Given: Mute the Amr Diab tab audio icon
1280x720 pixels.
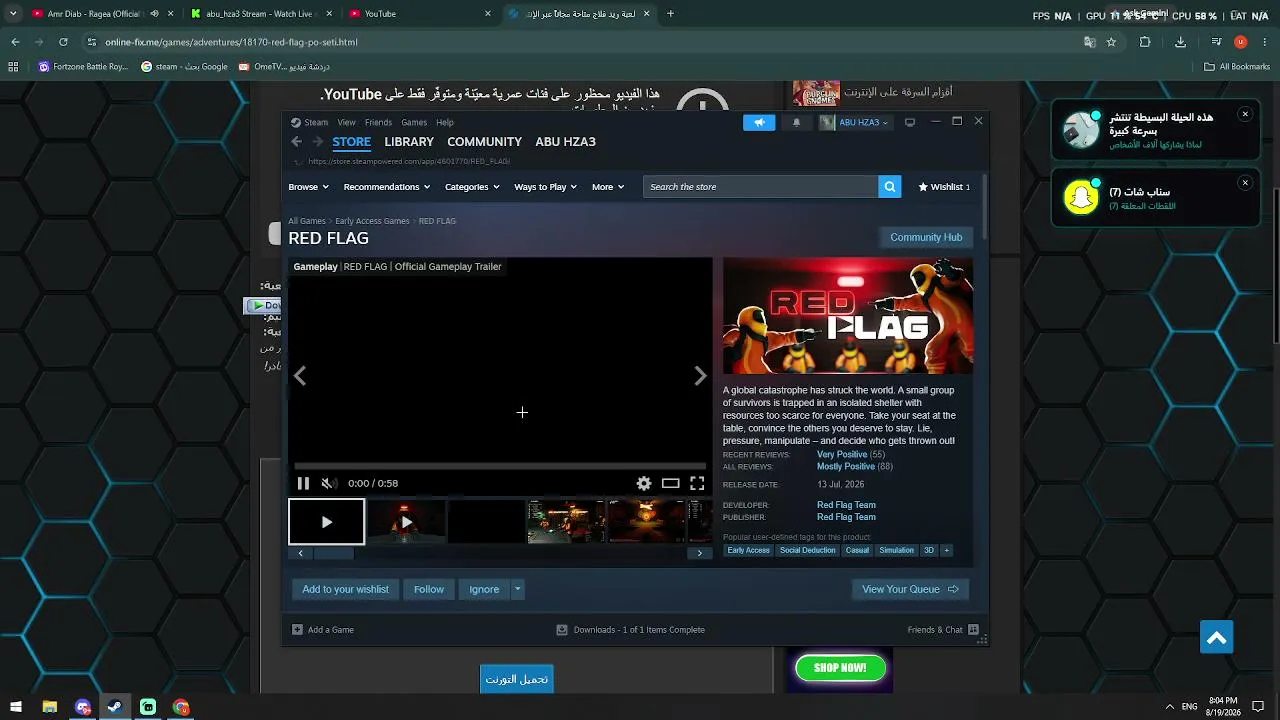Looking at the screenshot, I should point(154,14).
